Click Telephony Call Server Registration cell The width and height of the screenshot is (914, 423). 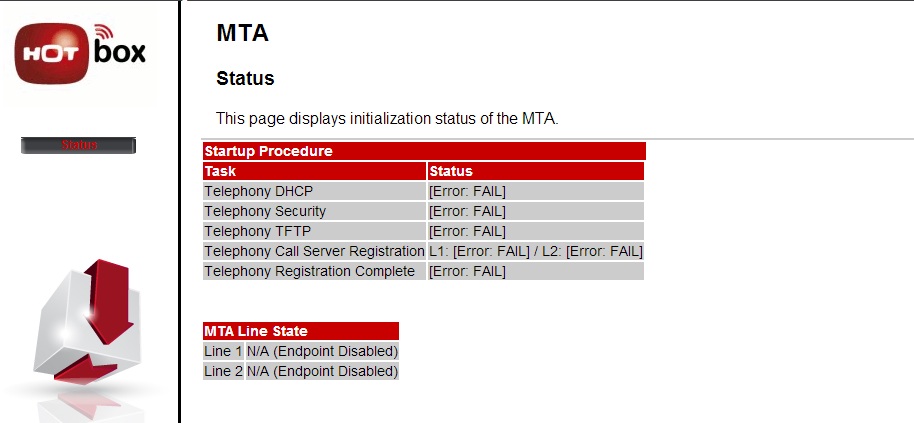314,251
